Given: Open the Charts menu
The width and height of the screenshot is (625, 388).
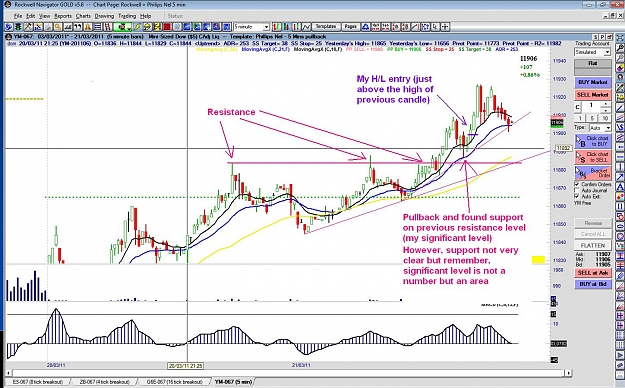Looking at the screenshot, I should pyautogui.click(x=83, y=16).
